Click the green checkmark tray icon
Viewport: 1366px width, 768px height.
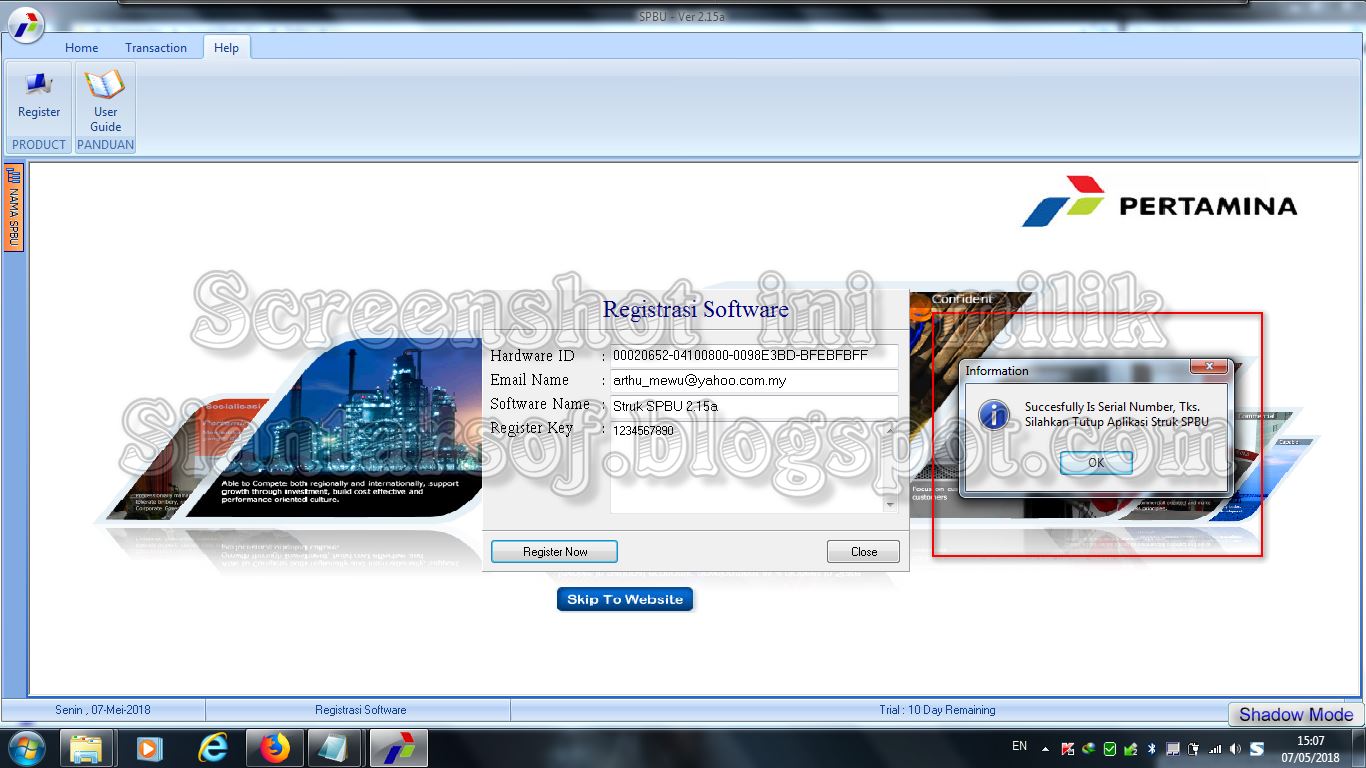click(x=1109, y=748)
